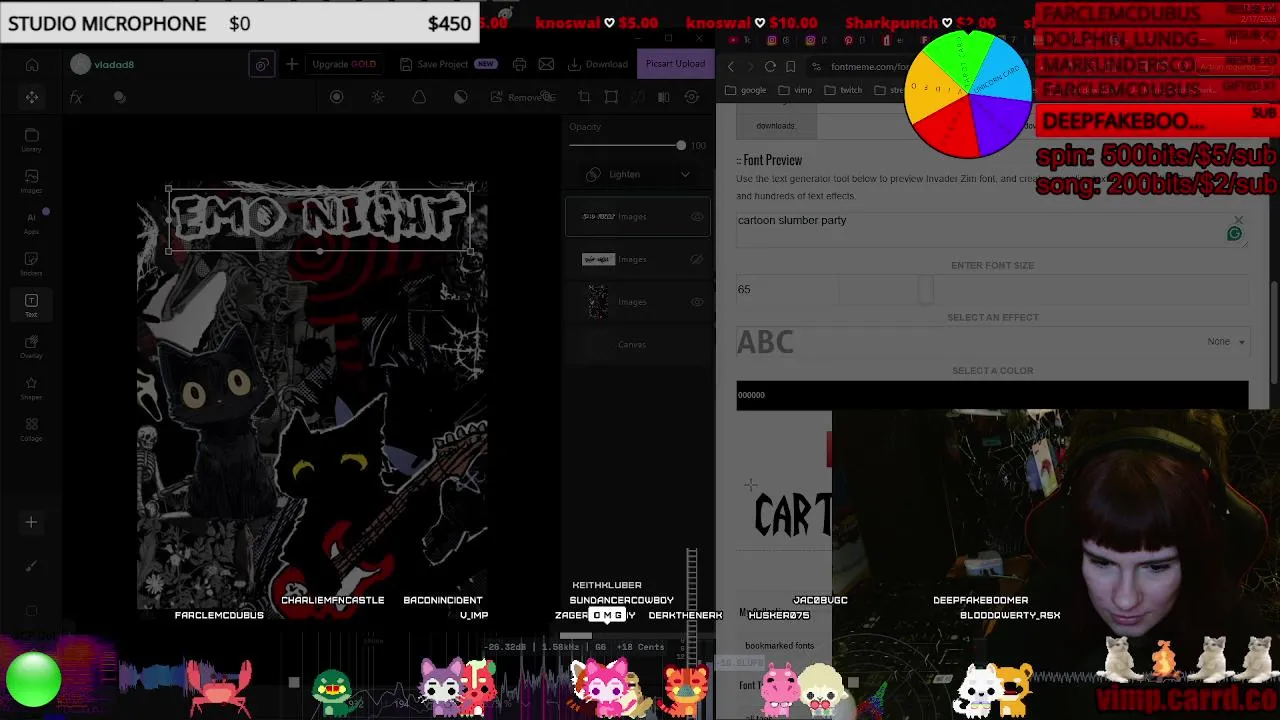Go to Picsart home icon

(x=32, y=65)
